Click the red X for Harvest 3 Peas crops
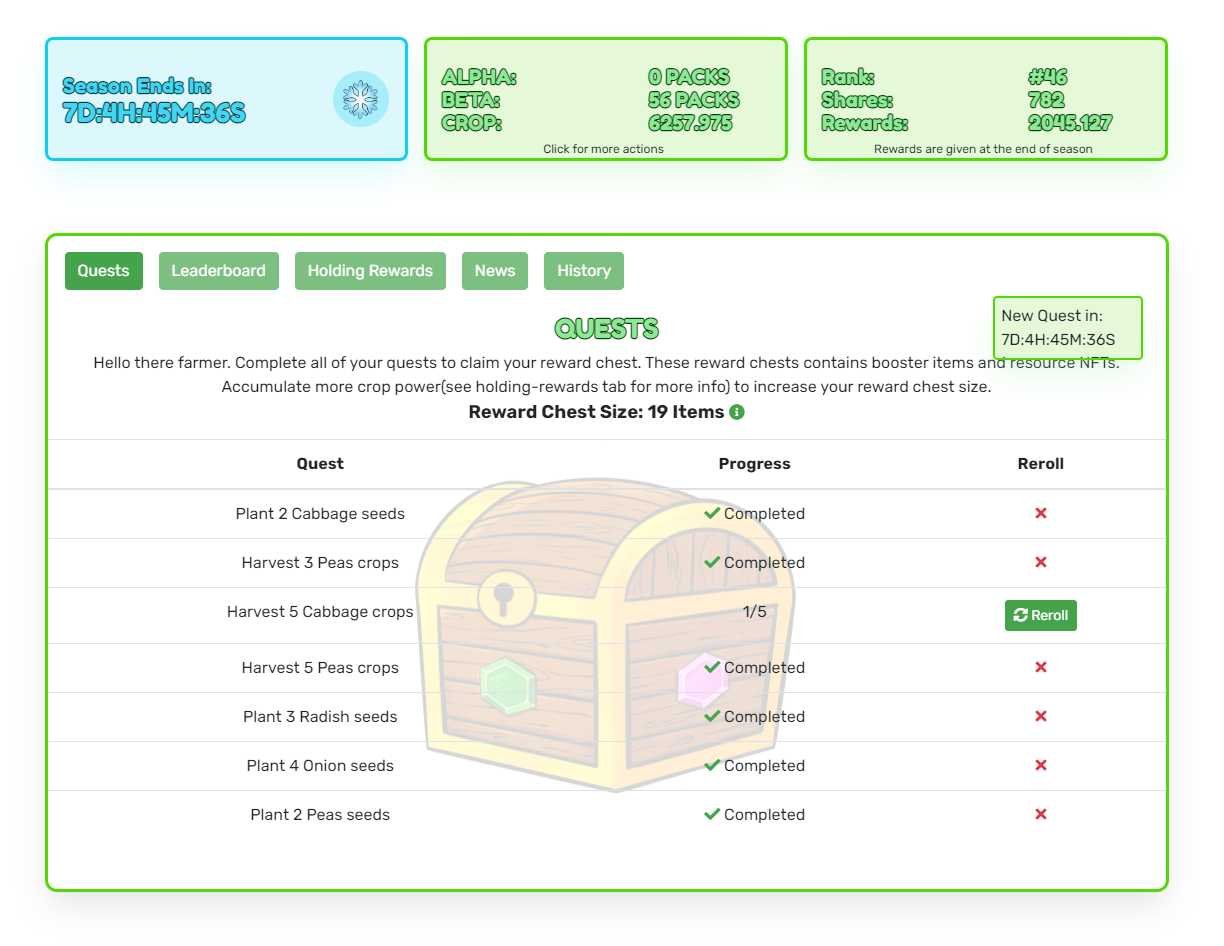Viewport: 1224px width, 946px height. (x=1041, y=562)
